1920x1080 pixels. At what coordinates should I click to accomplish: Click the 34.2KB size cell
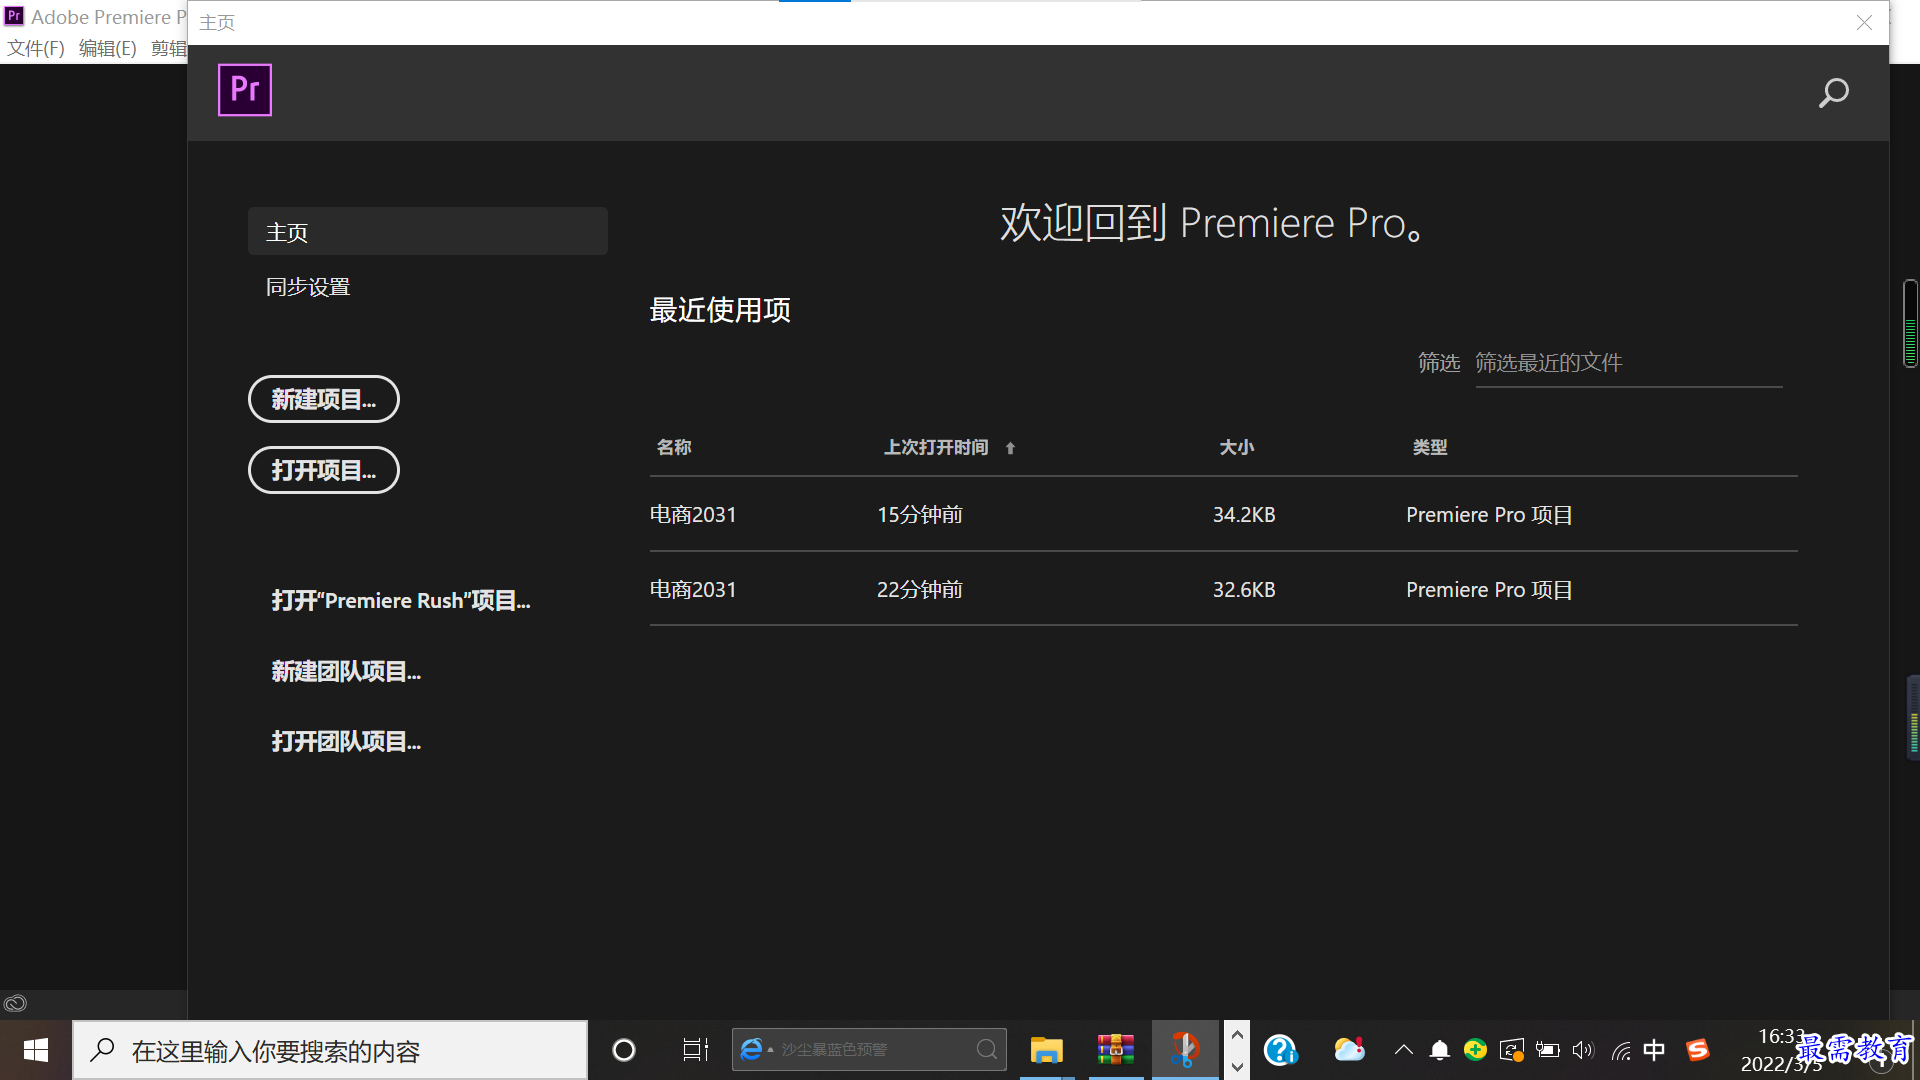(x=1244, y=514)
